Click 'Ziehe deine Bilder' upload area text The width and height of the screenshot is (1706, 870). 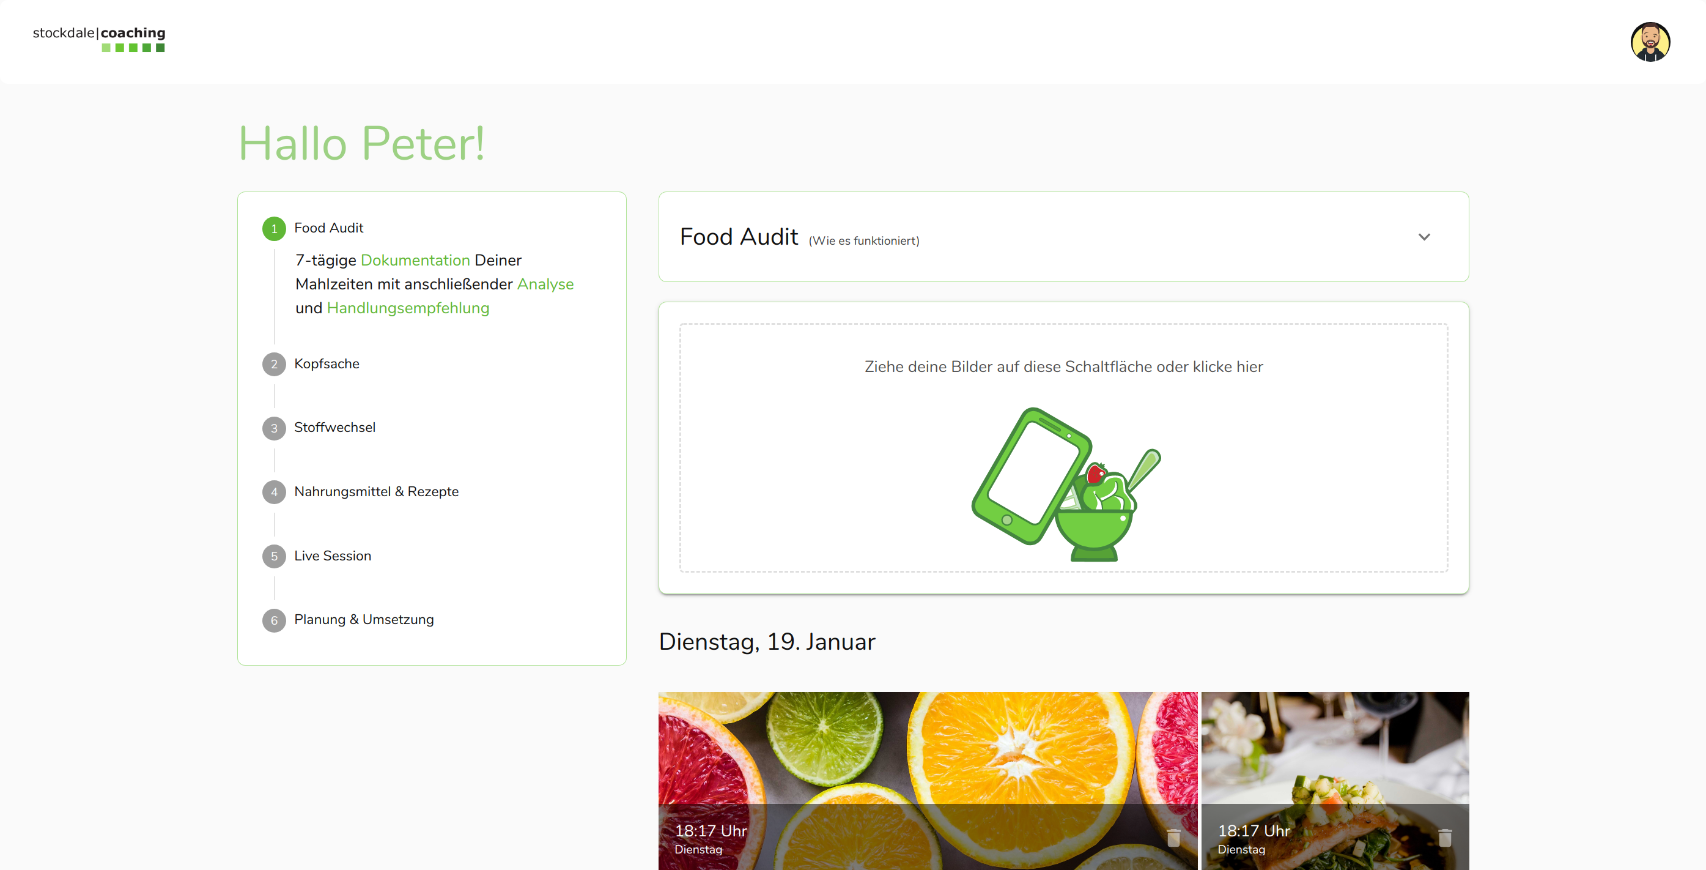click(x=1064, y=367)
